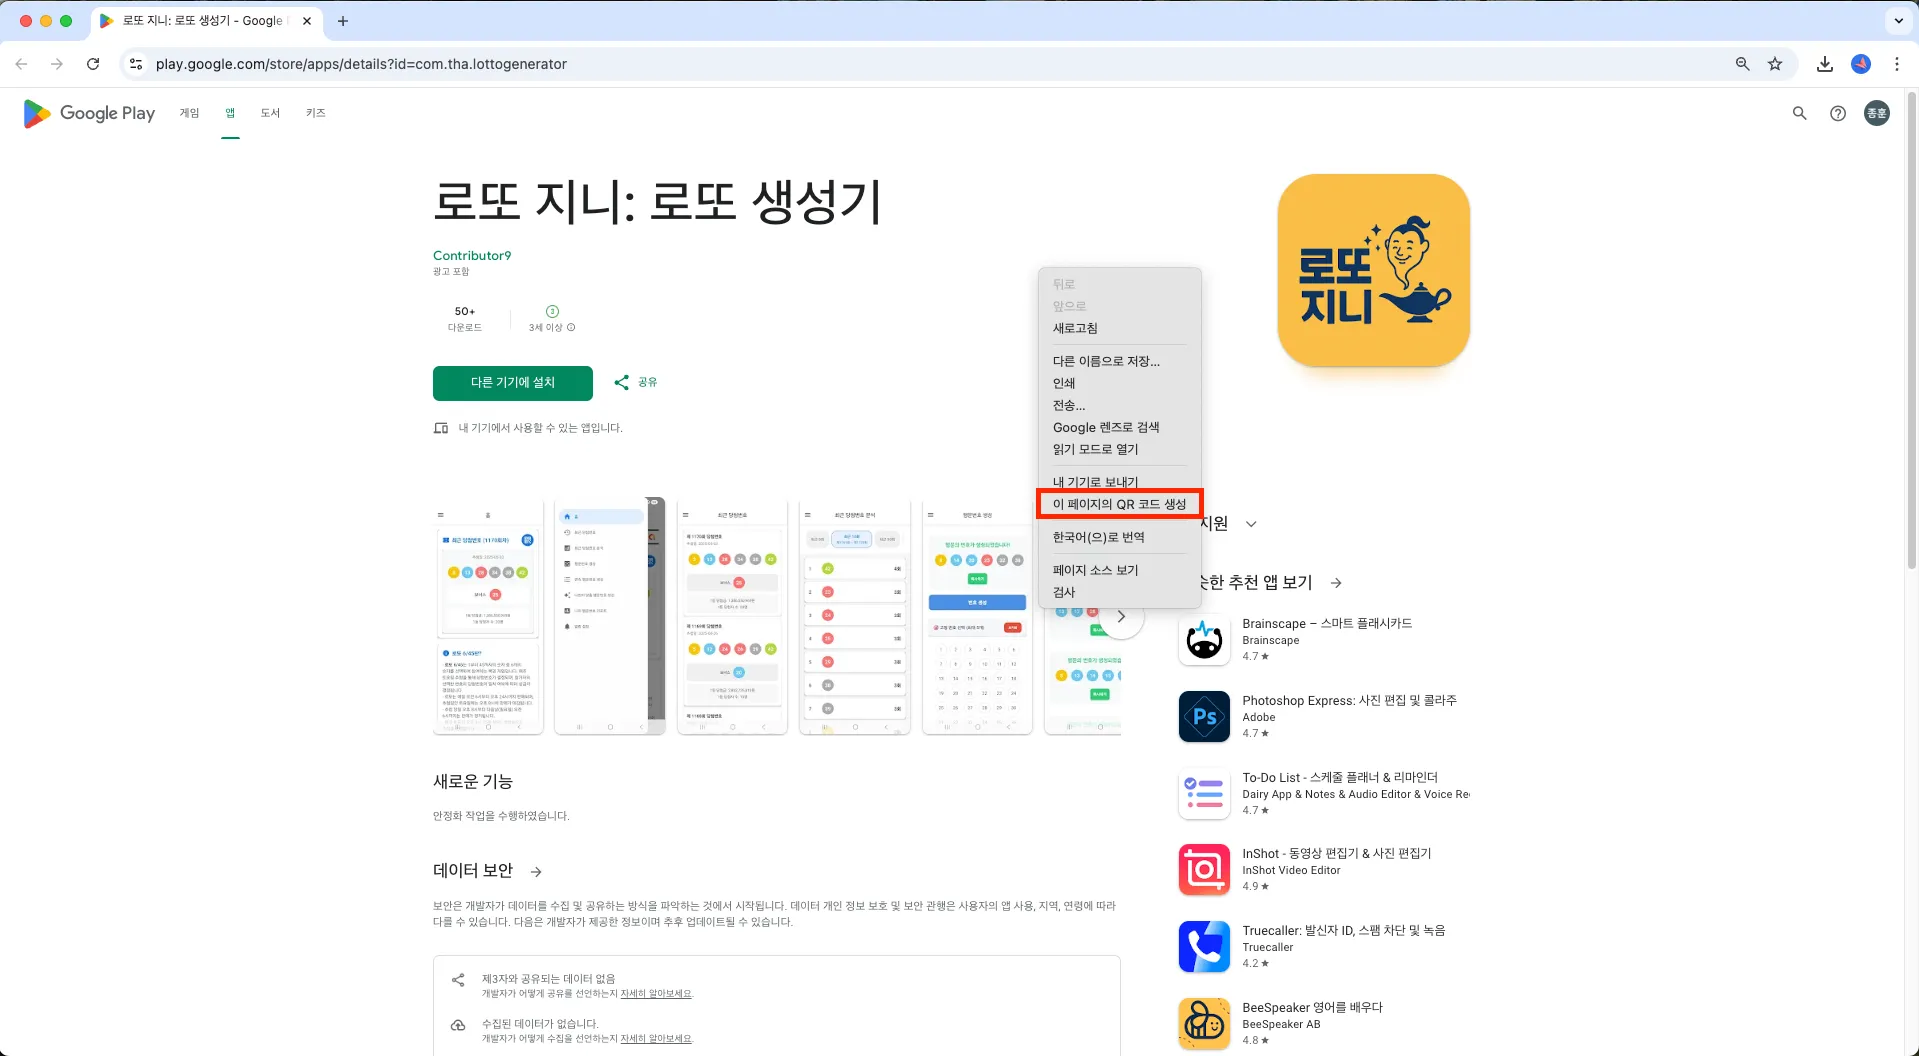Image resolution: width=1919 pixels, height=1056 pixels.
Task: Open BeeSpeaker 영어를 배우다 title link
Action: click(1312, 1007)
